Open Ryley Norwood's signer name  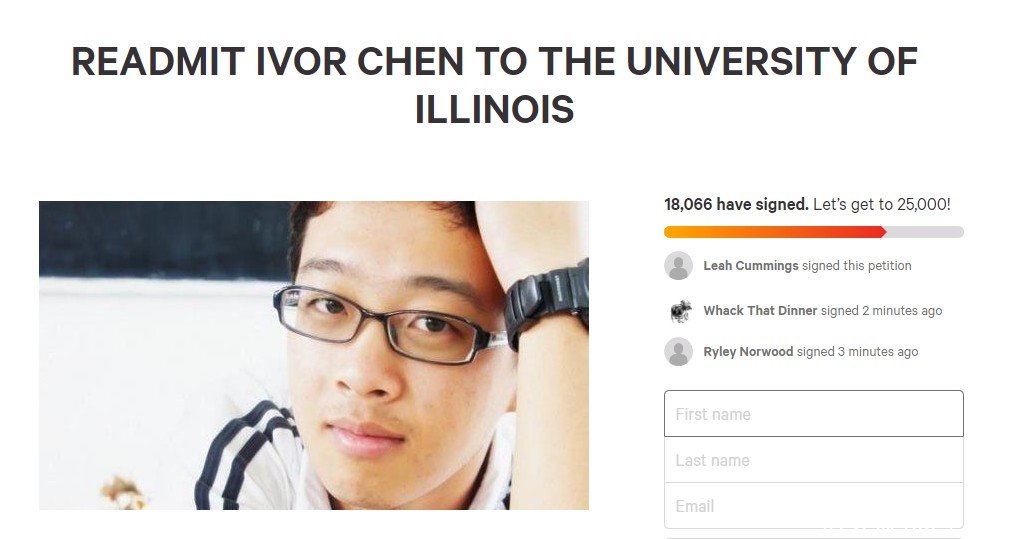[748, 351]
